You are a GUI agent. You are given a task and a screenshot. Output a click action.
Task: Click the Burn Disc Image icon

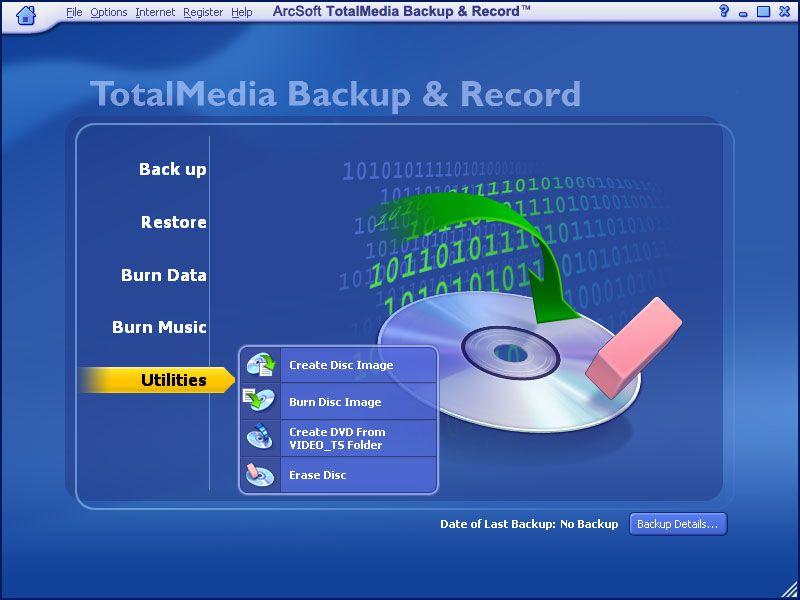(x=261, y=402)
